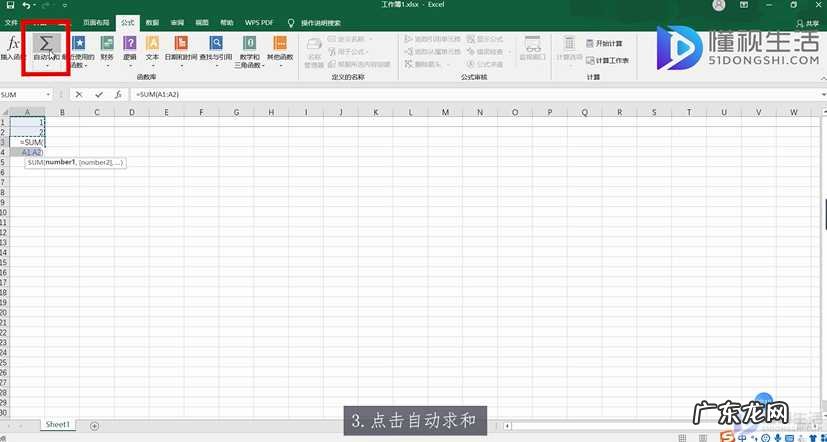The width and height of the screenshot is (827, 442).
Task: Select column B header
Action: tap(62, 112)
